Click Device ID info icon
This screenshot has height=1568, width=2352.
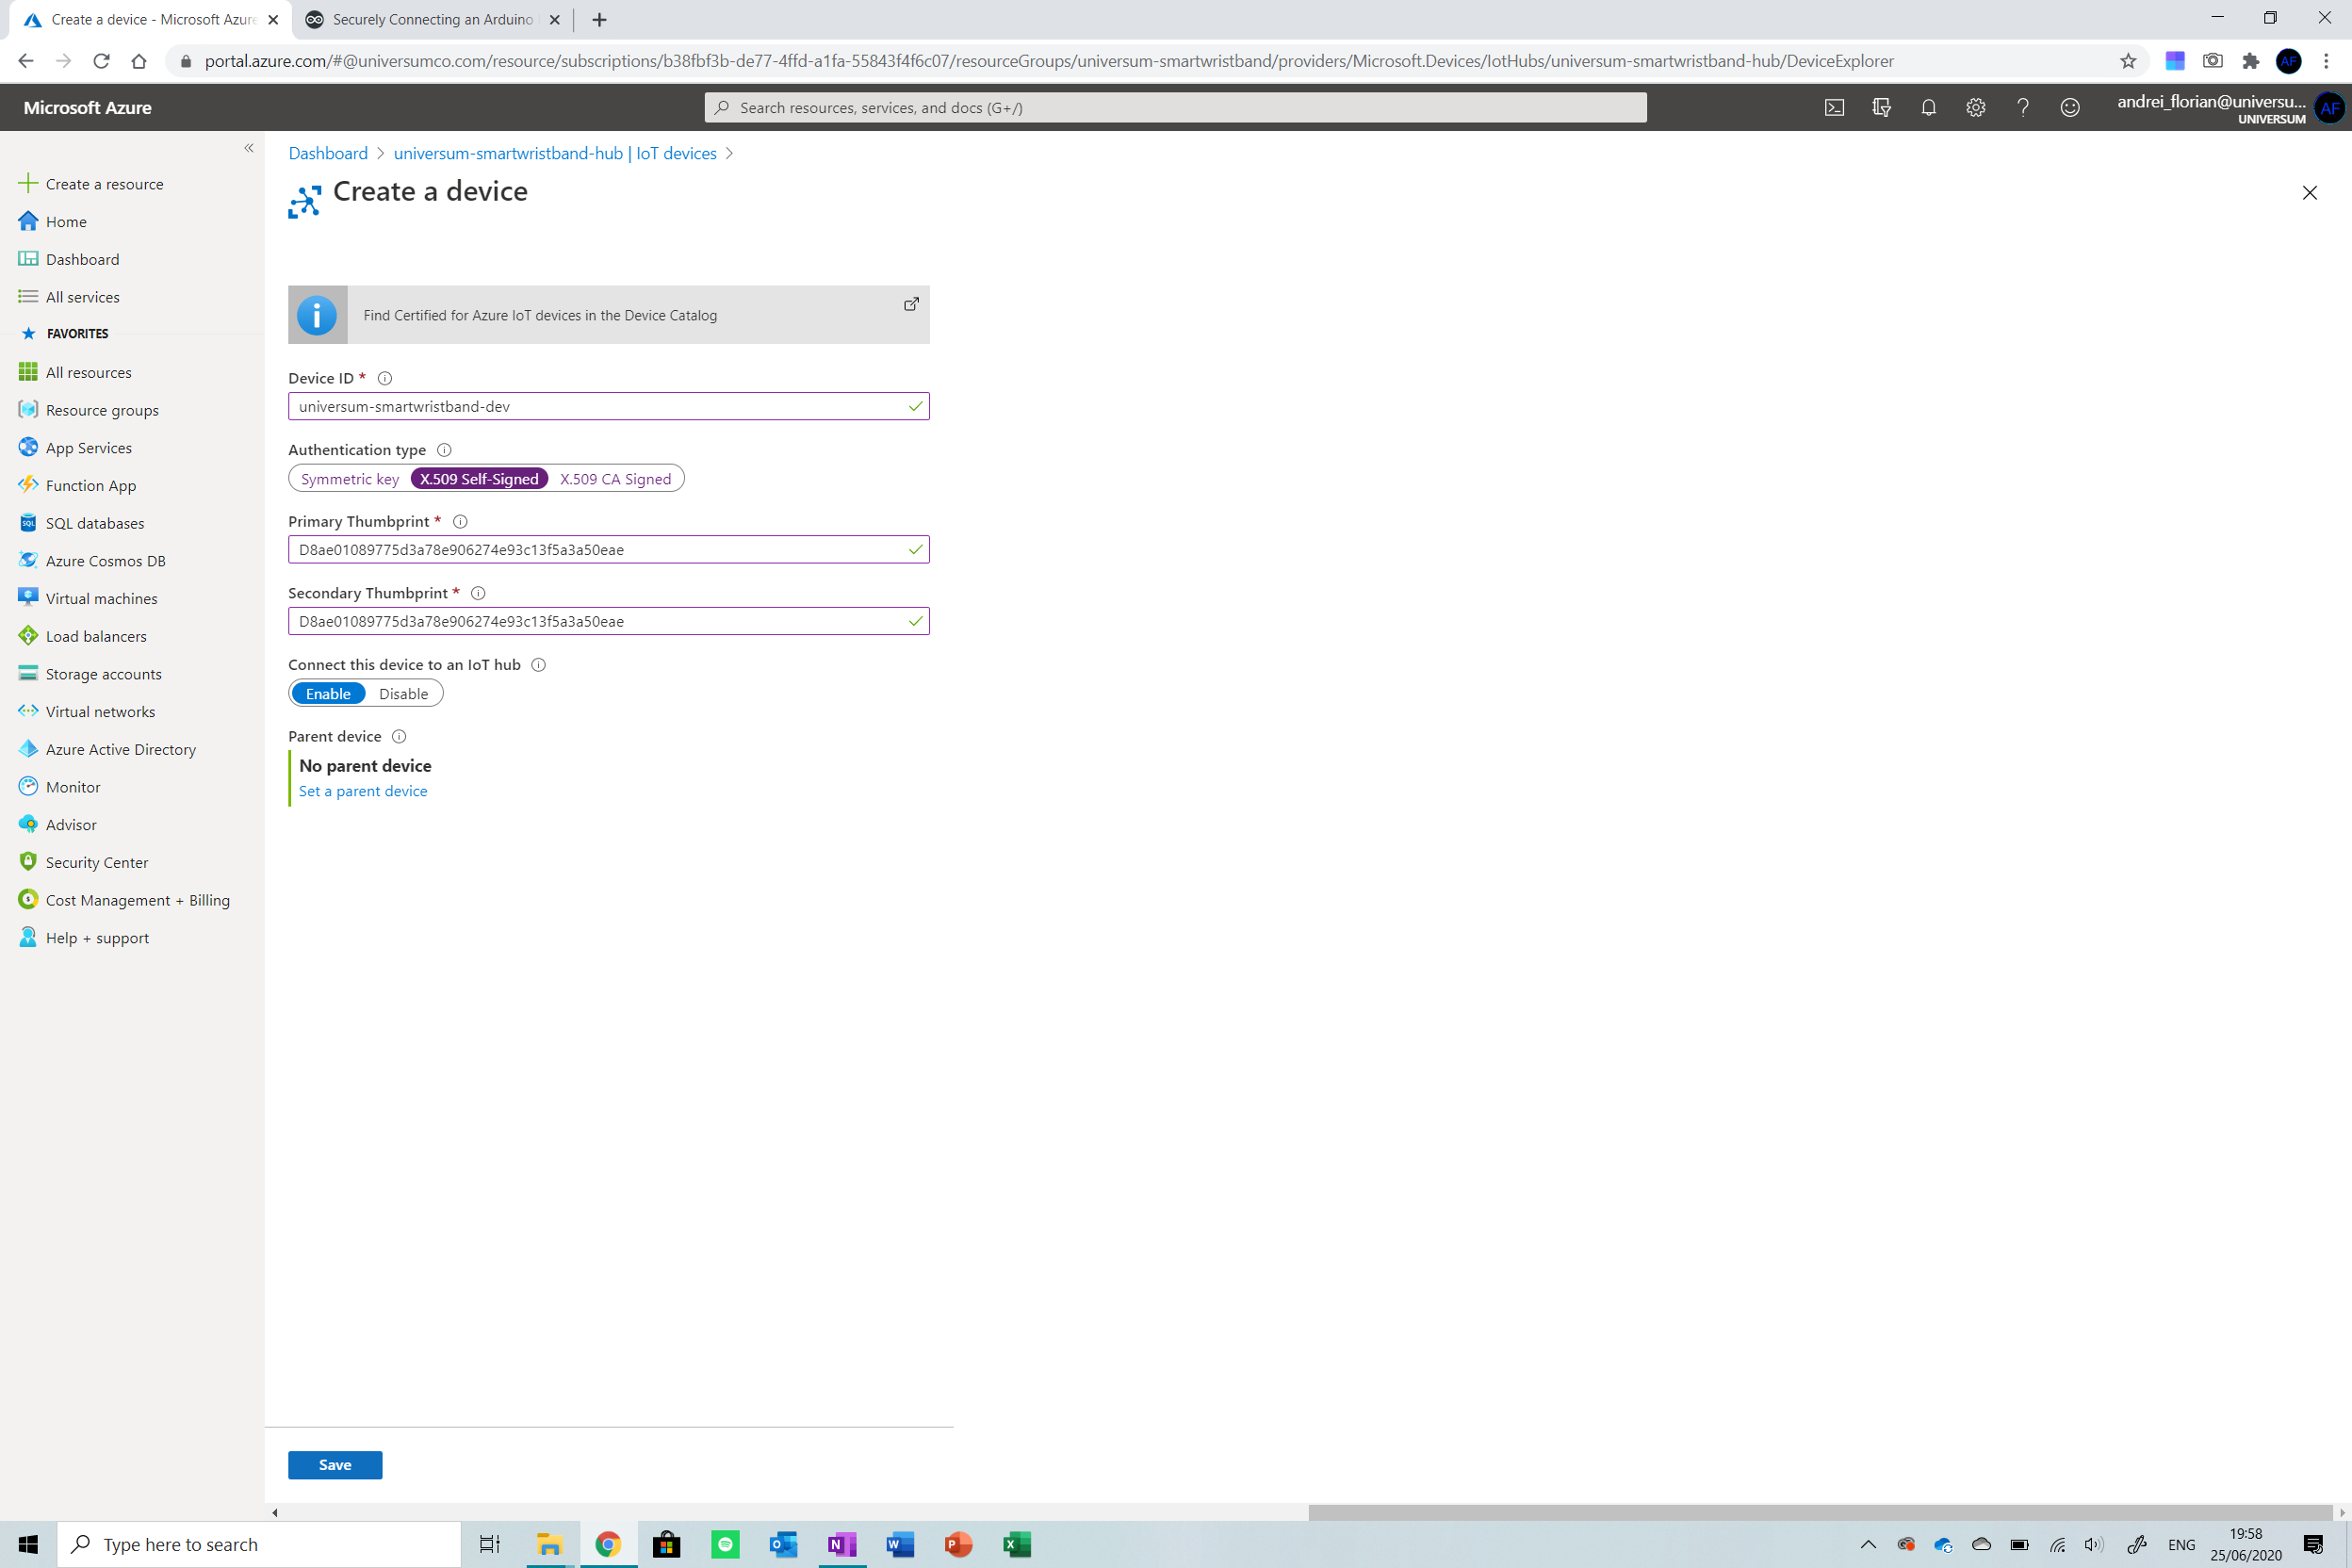[385, 378]
